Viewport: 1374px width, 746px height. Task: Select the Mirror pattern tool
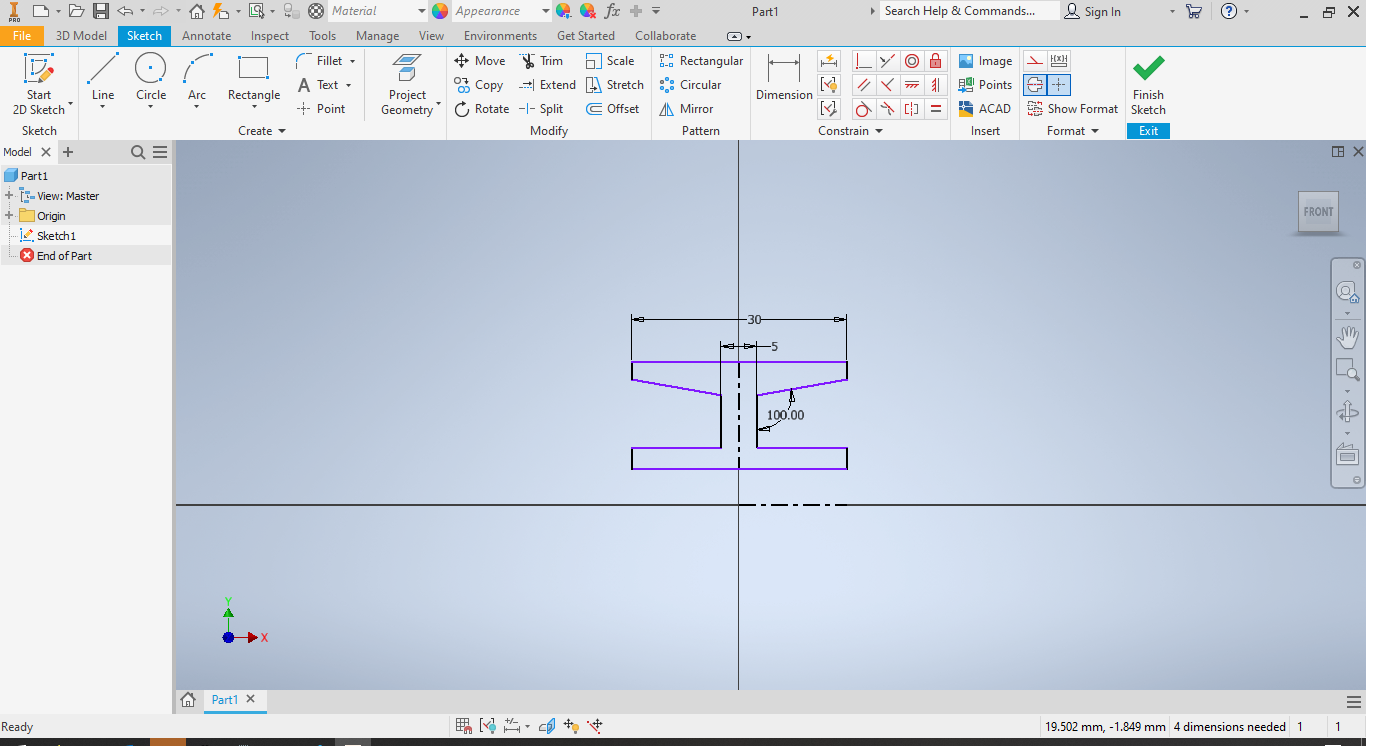(x=687, y=108)
